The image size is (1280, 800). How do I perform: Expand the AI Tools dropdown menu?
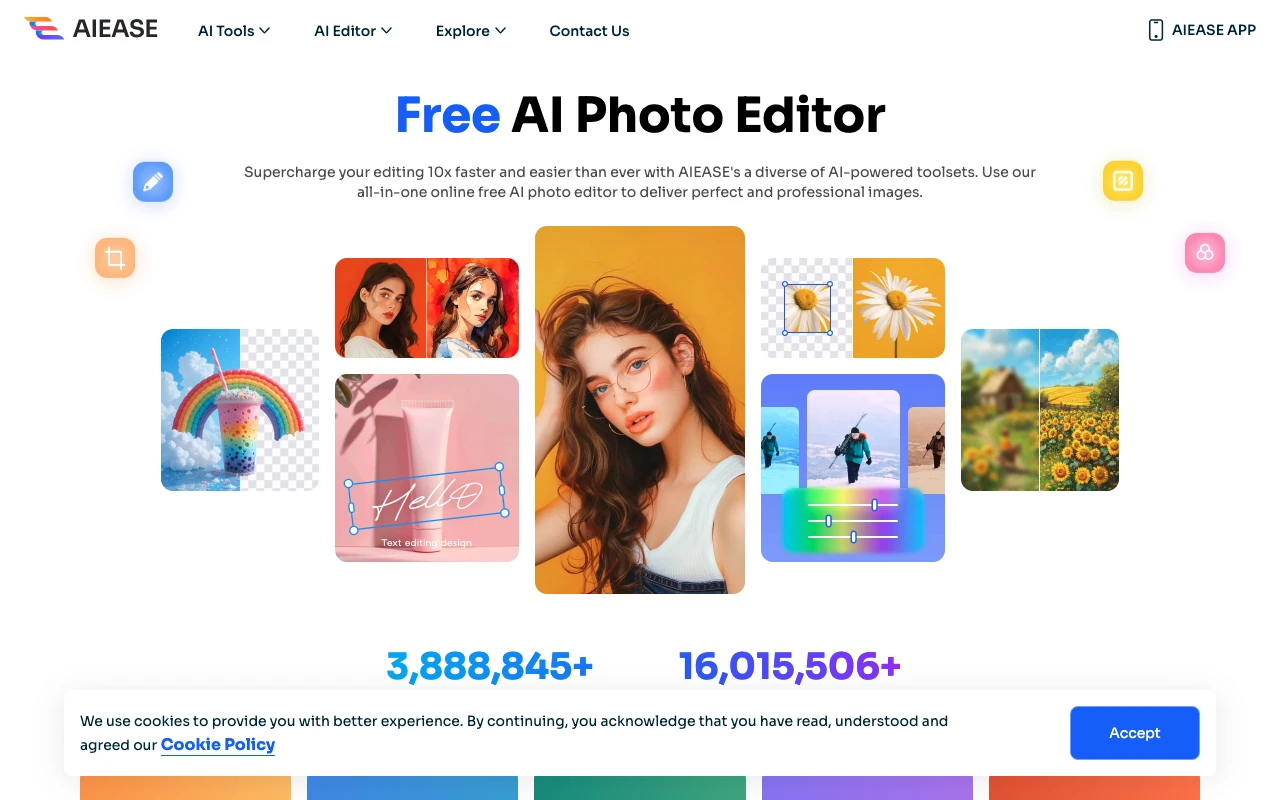234,31
